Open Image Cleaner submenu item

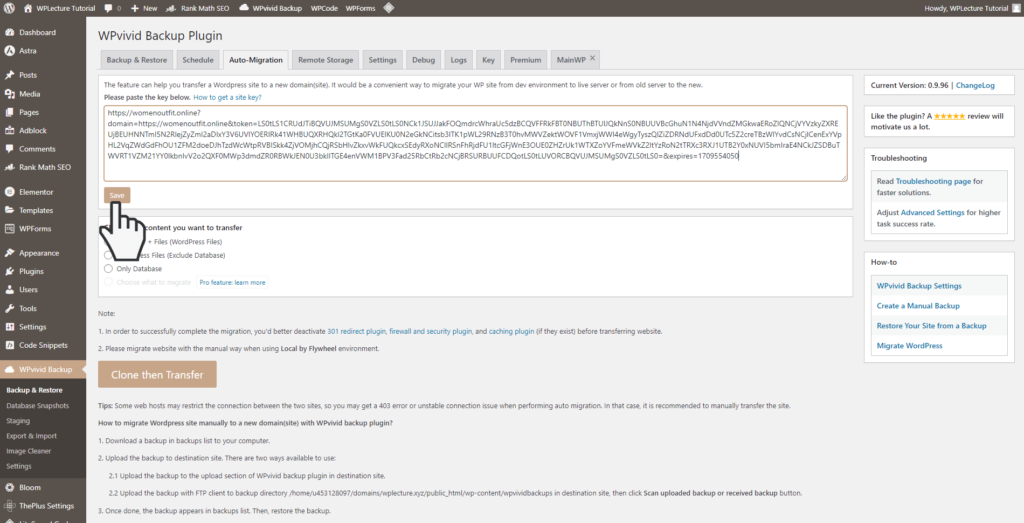point(29,451)
